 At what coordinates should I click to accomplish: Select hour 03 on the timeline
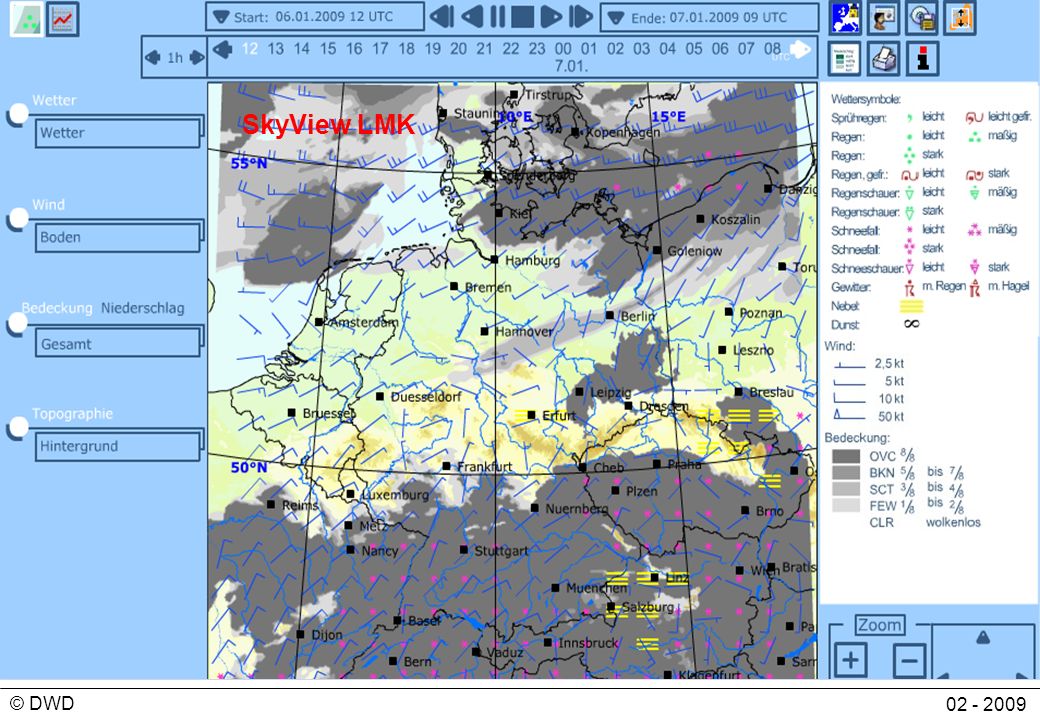(641, 48)
